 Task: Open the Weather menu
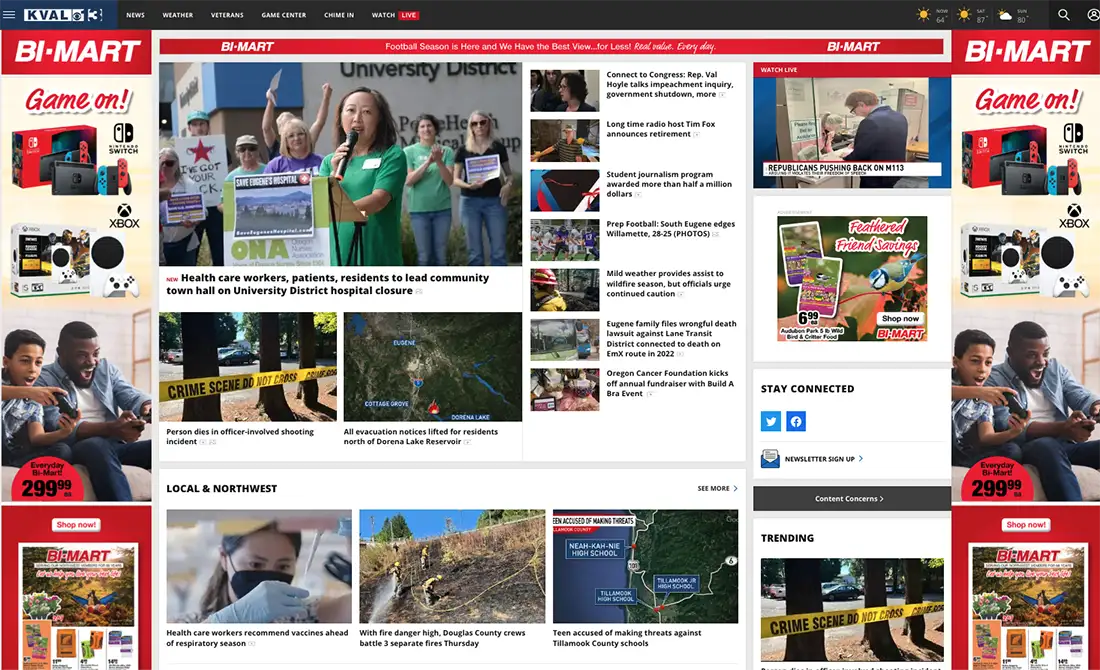[x=177, y=15]
